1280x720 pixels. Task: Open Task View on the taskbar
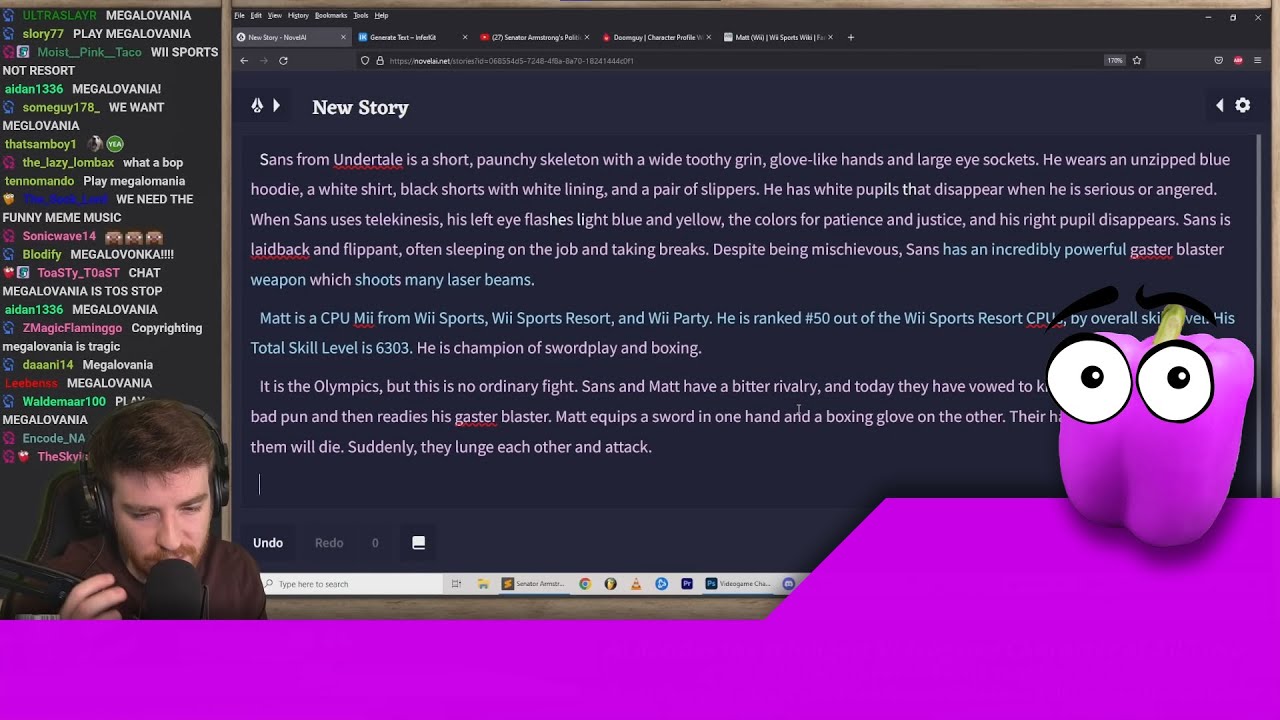click(x=456, y=584)
